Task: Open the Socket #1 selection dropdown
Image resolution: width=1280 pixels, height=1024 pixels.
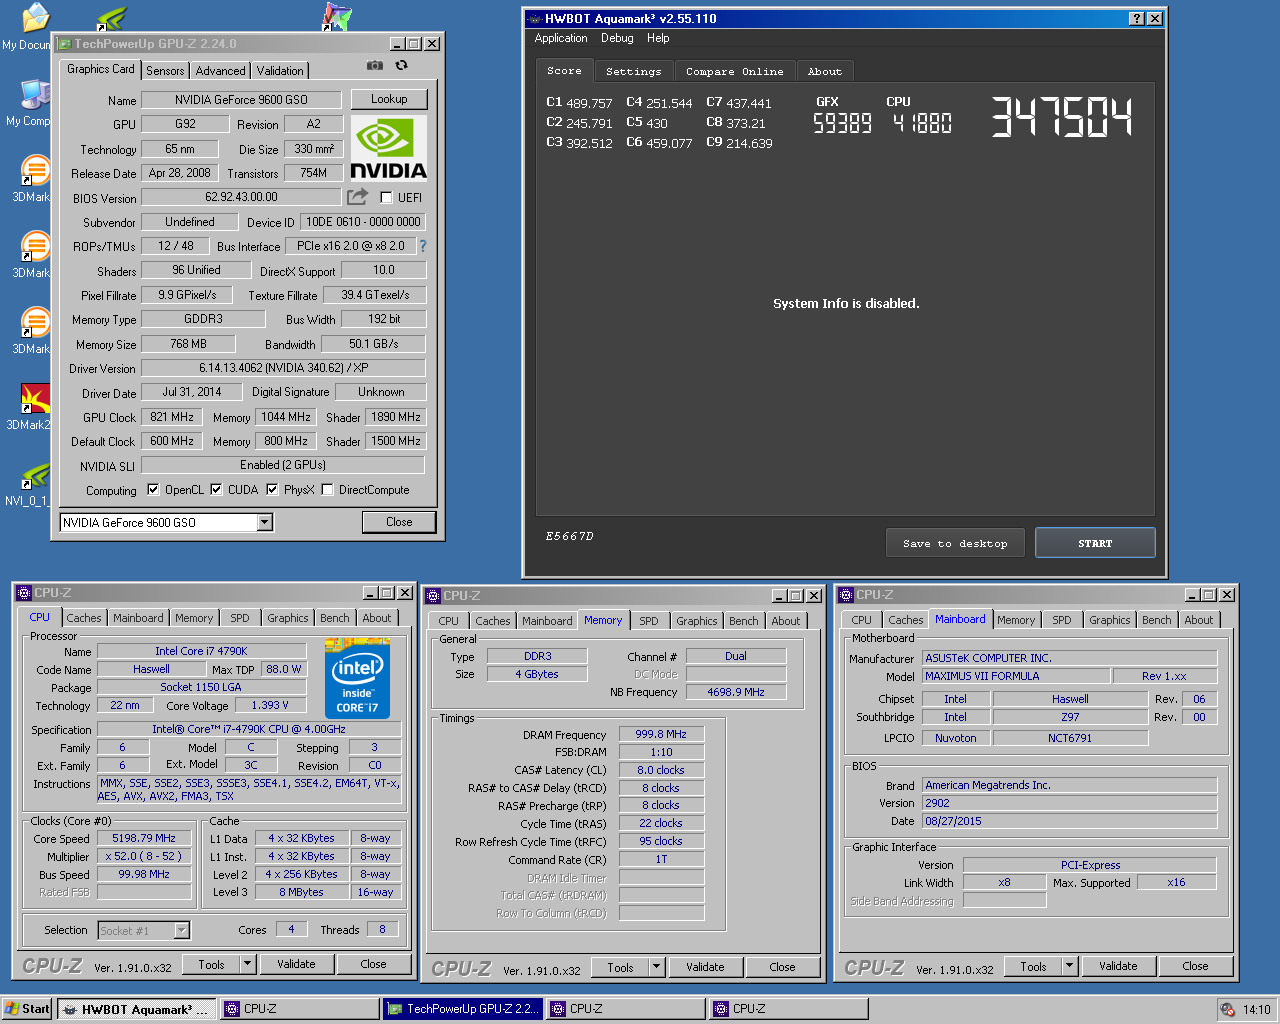Action: pos(181,931)
